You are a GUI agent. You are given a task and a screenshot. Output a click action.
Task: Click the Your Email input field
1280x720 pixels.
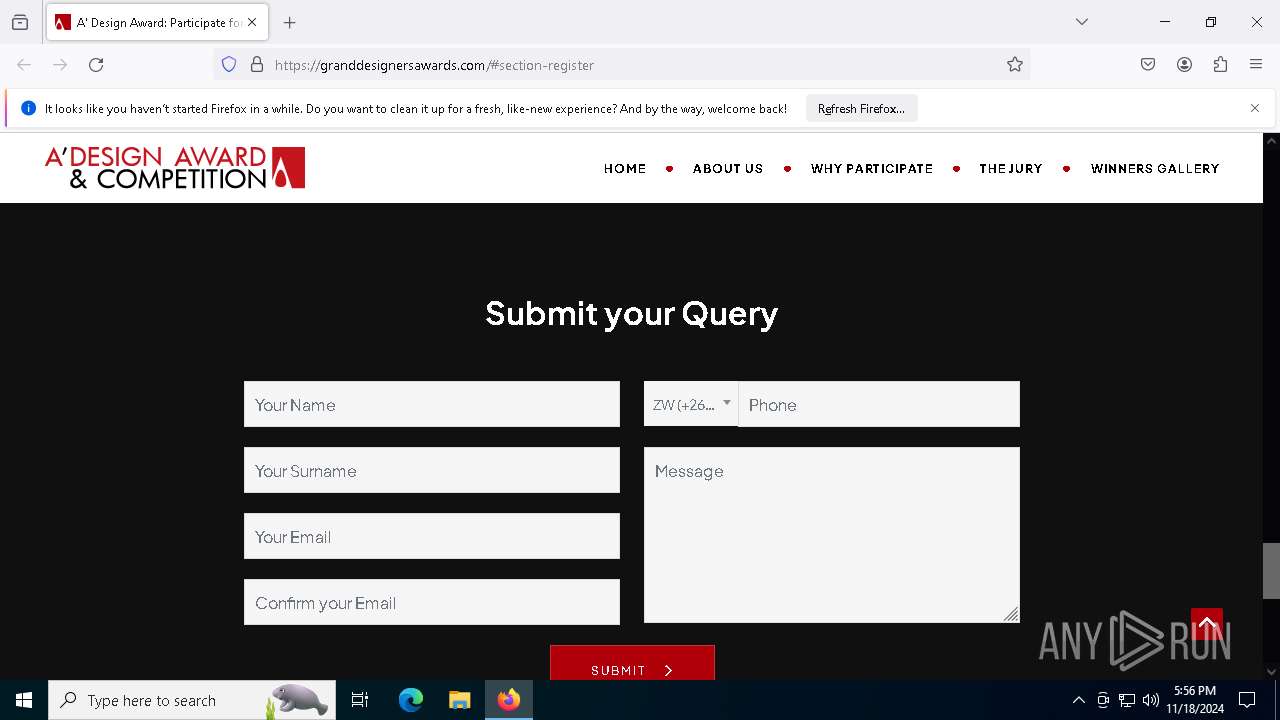point(432,536)
